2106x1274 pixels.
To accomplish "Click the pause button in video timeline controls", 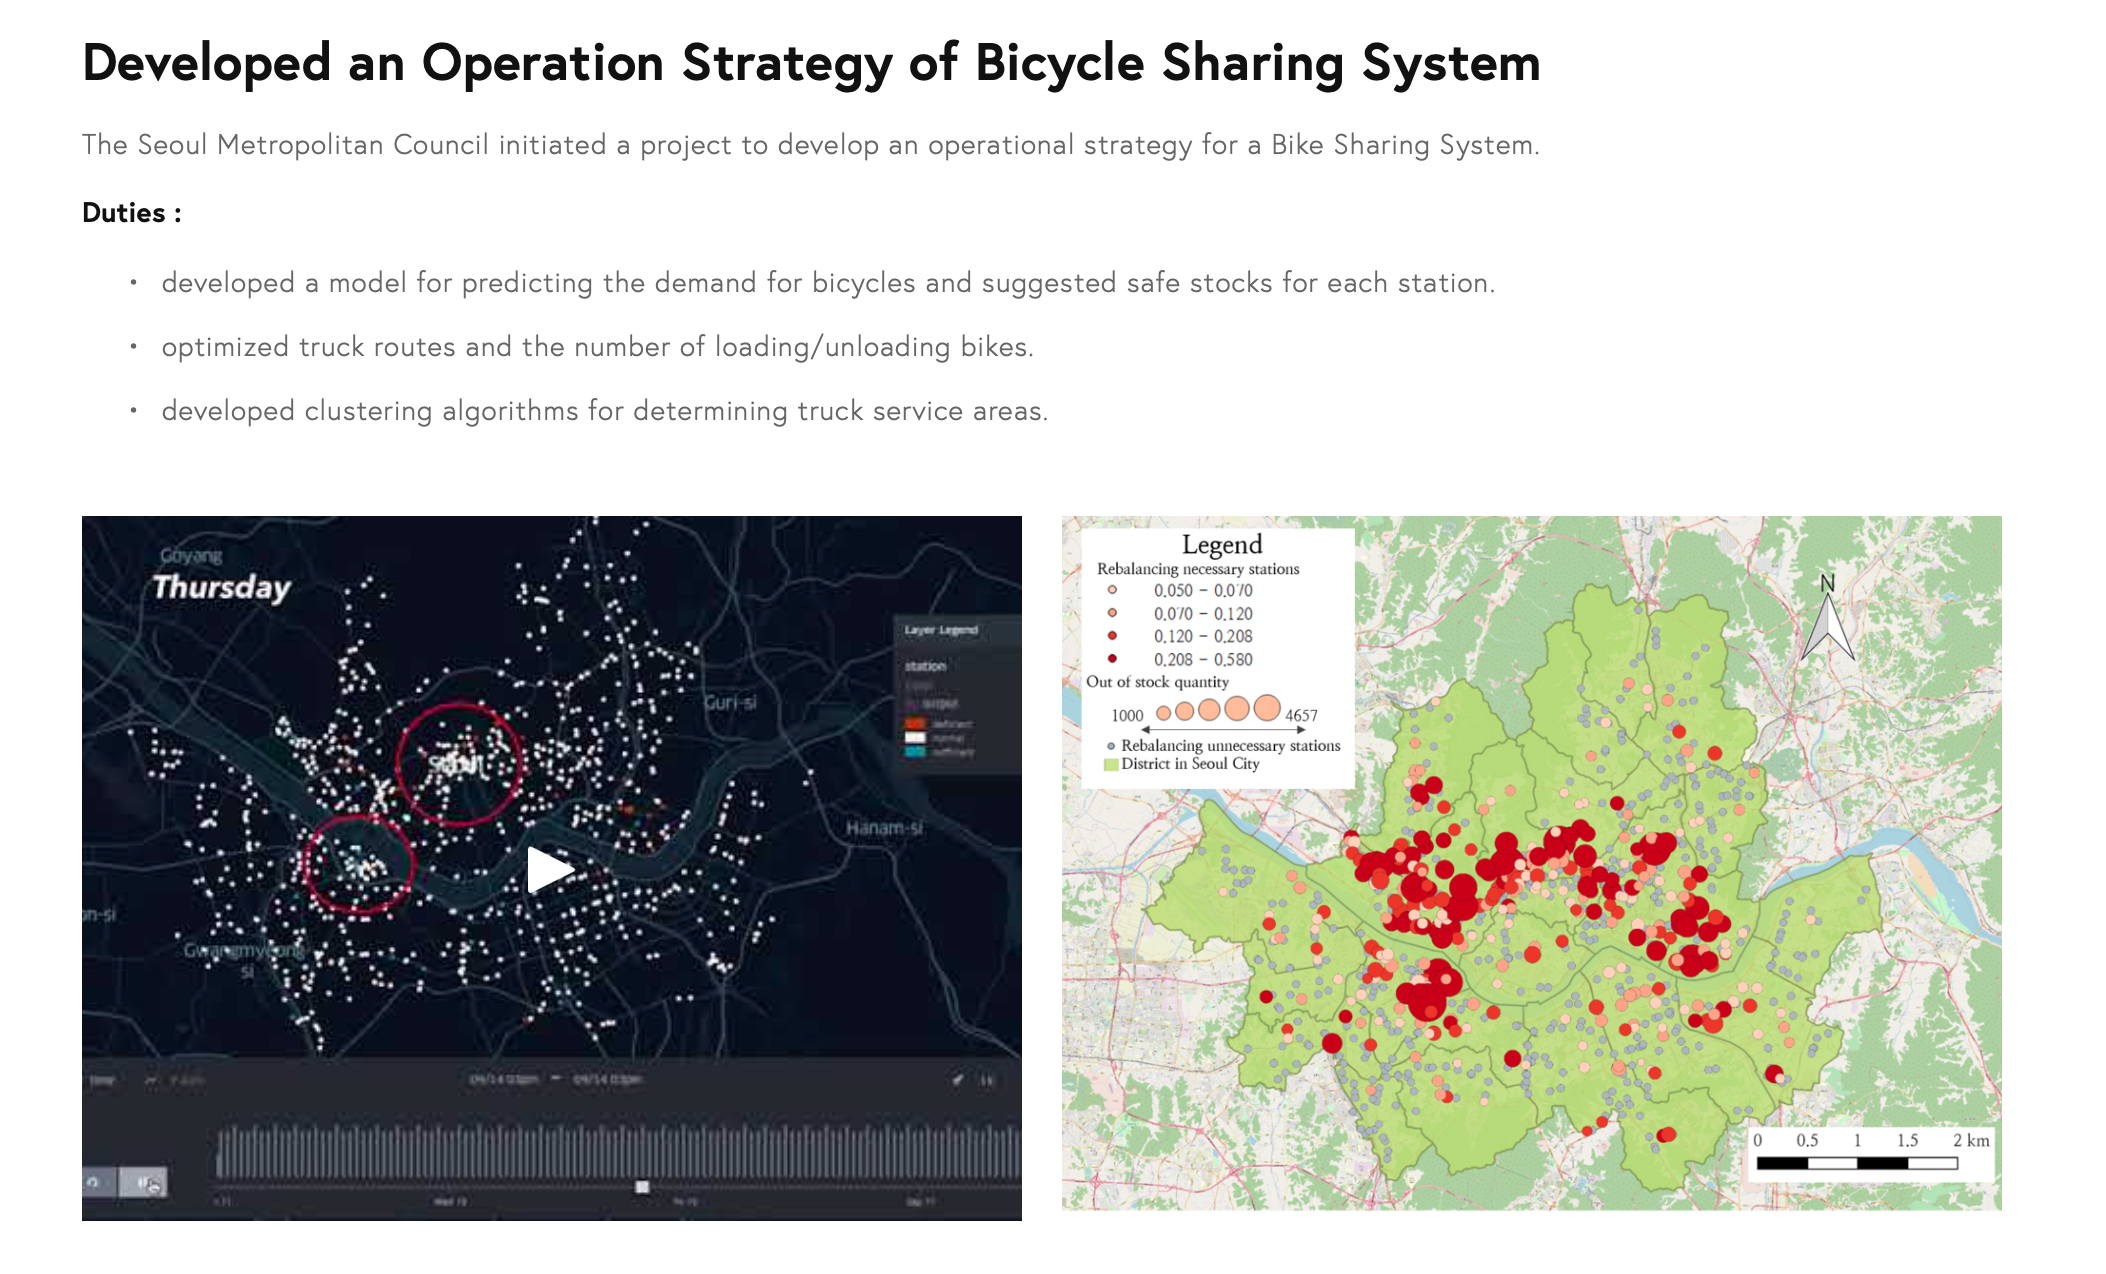I will 144,1182.
